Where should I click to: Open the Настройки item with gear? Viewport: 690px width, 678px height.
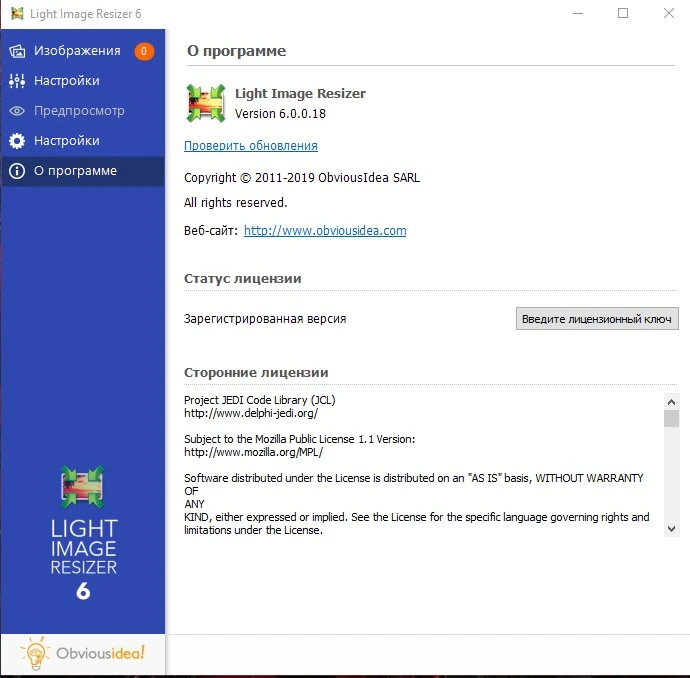[x=83, y=141]
